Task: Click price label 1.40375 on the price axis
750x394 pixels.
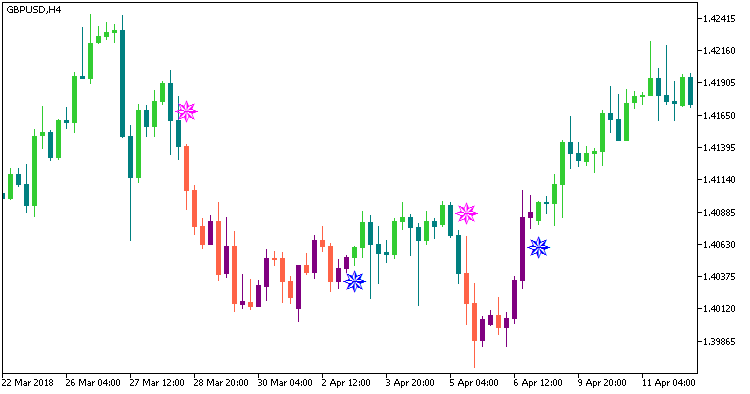Action: pos(719,276)
